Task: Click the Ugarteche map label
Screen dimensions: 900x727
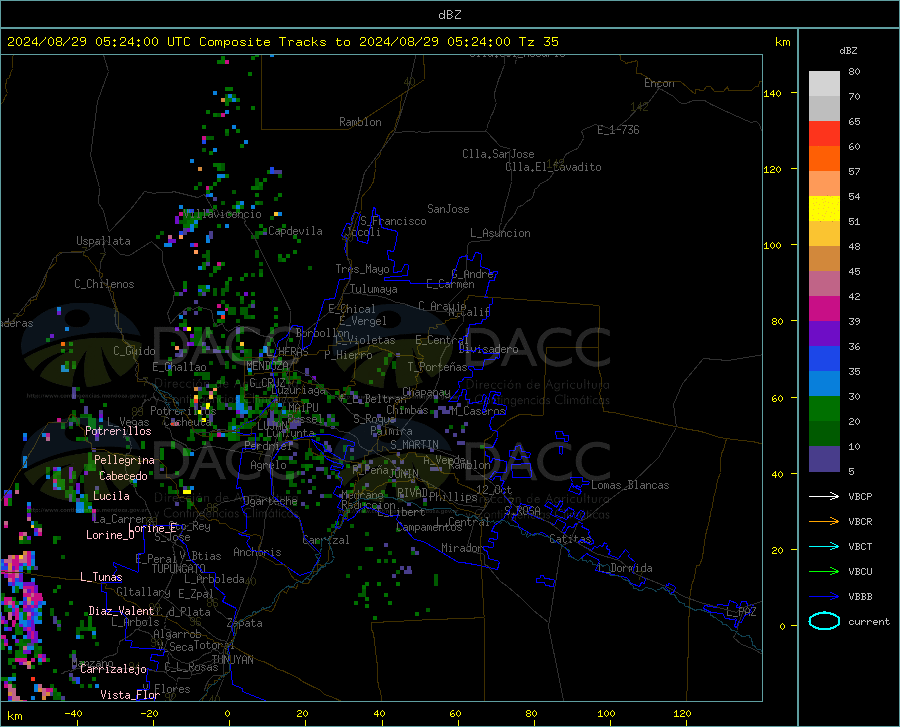Action: pyautogui.click(x=270, y=501)
